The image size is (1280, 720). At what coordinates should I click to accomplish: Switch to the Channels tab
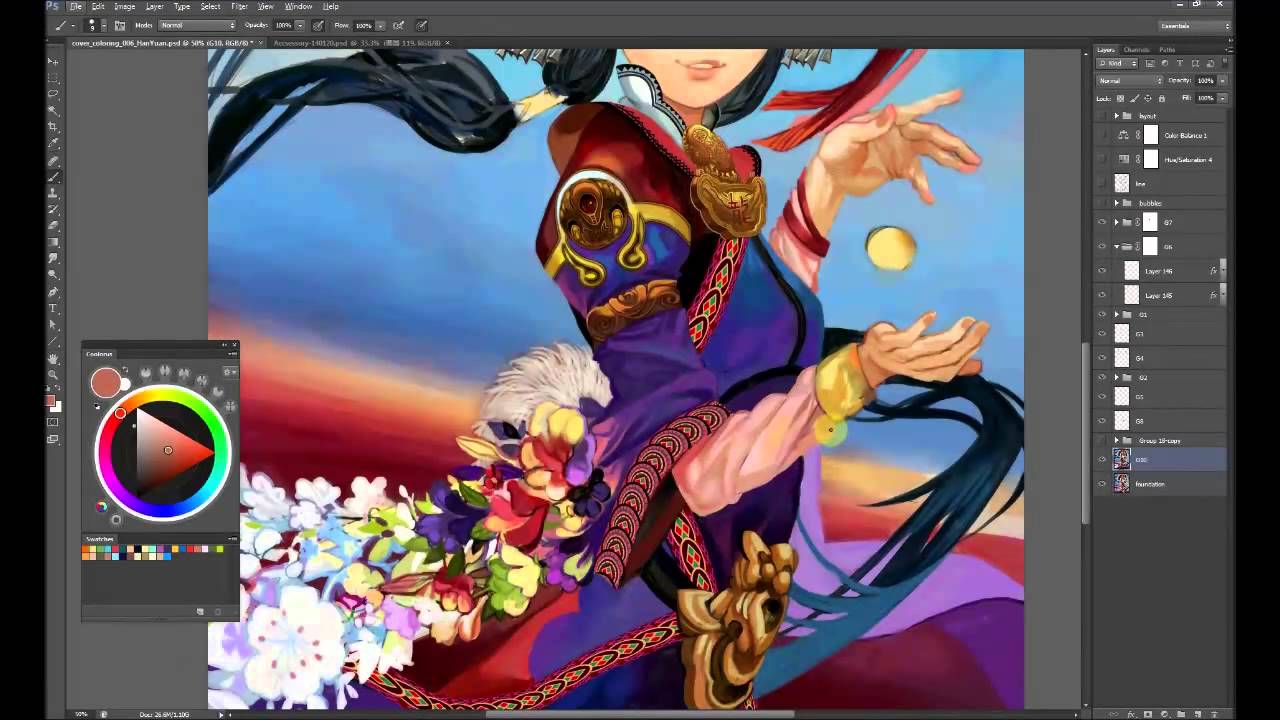[1136, 49]
